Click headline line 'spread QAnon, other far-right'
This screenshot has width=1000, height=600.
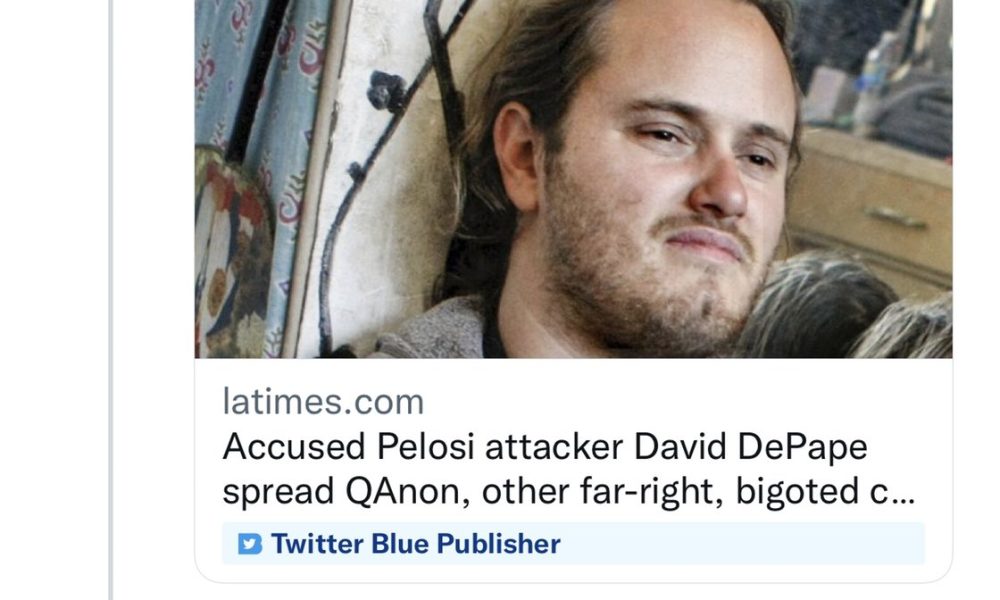point(473,492)
